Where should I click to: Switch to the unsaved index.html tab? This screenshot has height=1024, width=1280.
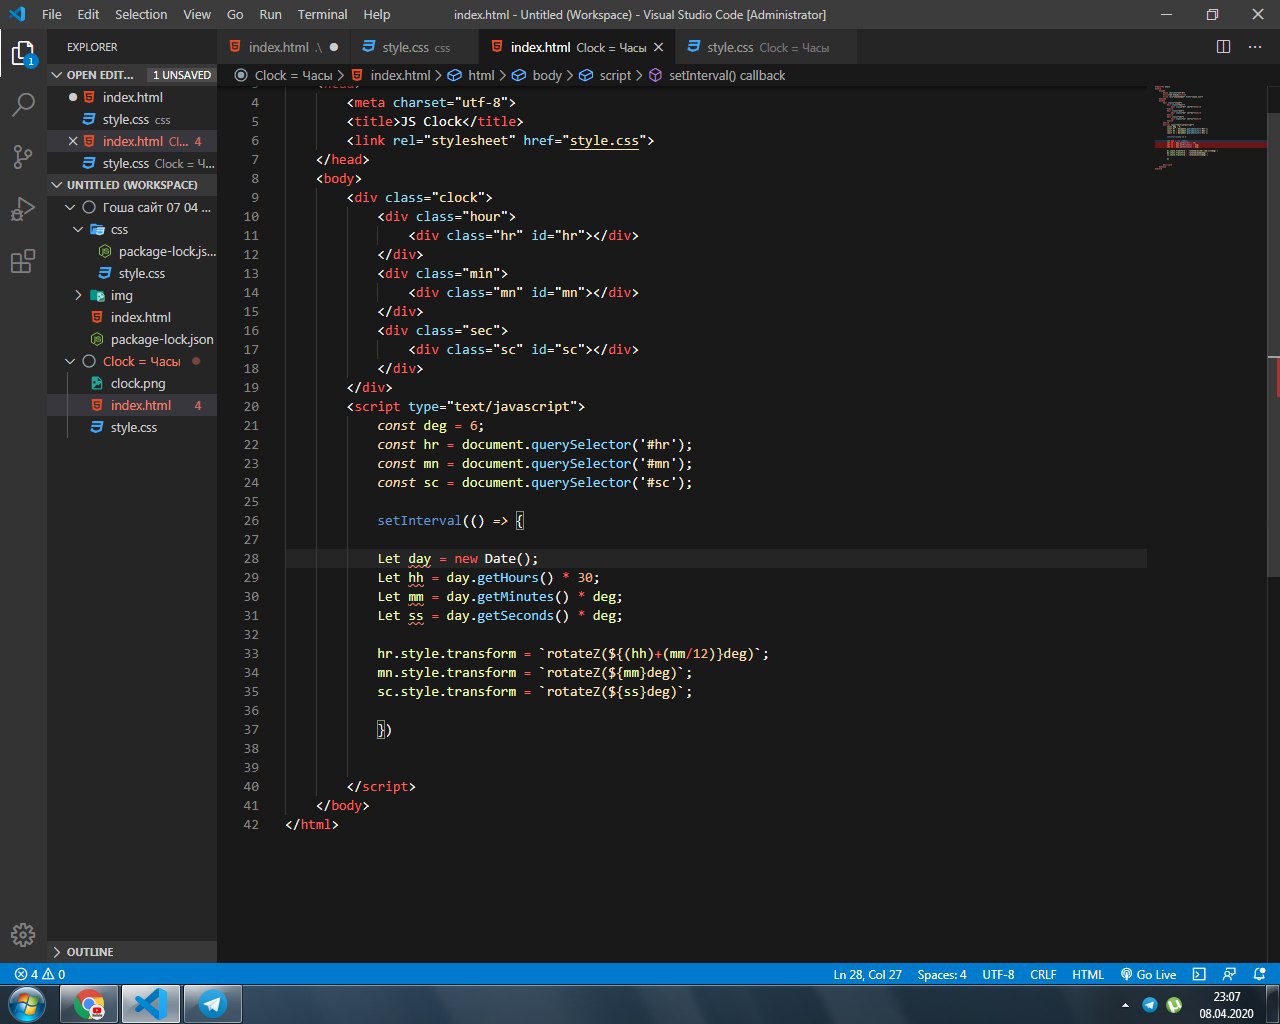coord(284,47)
